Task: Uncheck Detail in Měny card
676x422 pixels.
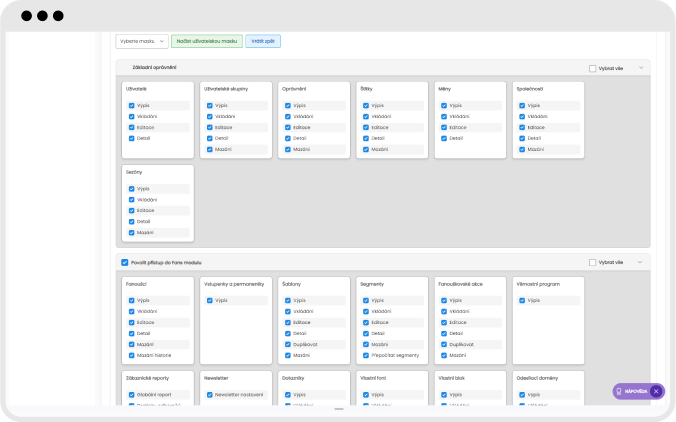Action: tap(444, 138)
